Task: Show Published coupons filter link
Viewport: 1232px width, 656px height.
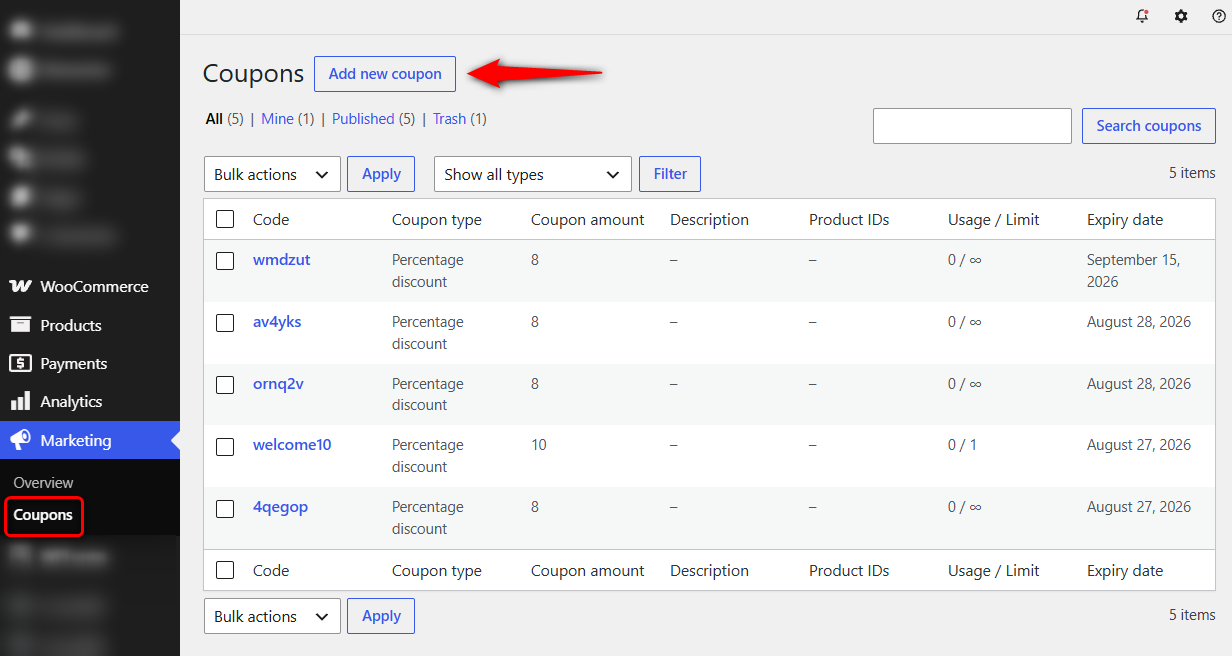Action: point(363,119)
